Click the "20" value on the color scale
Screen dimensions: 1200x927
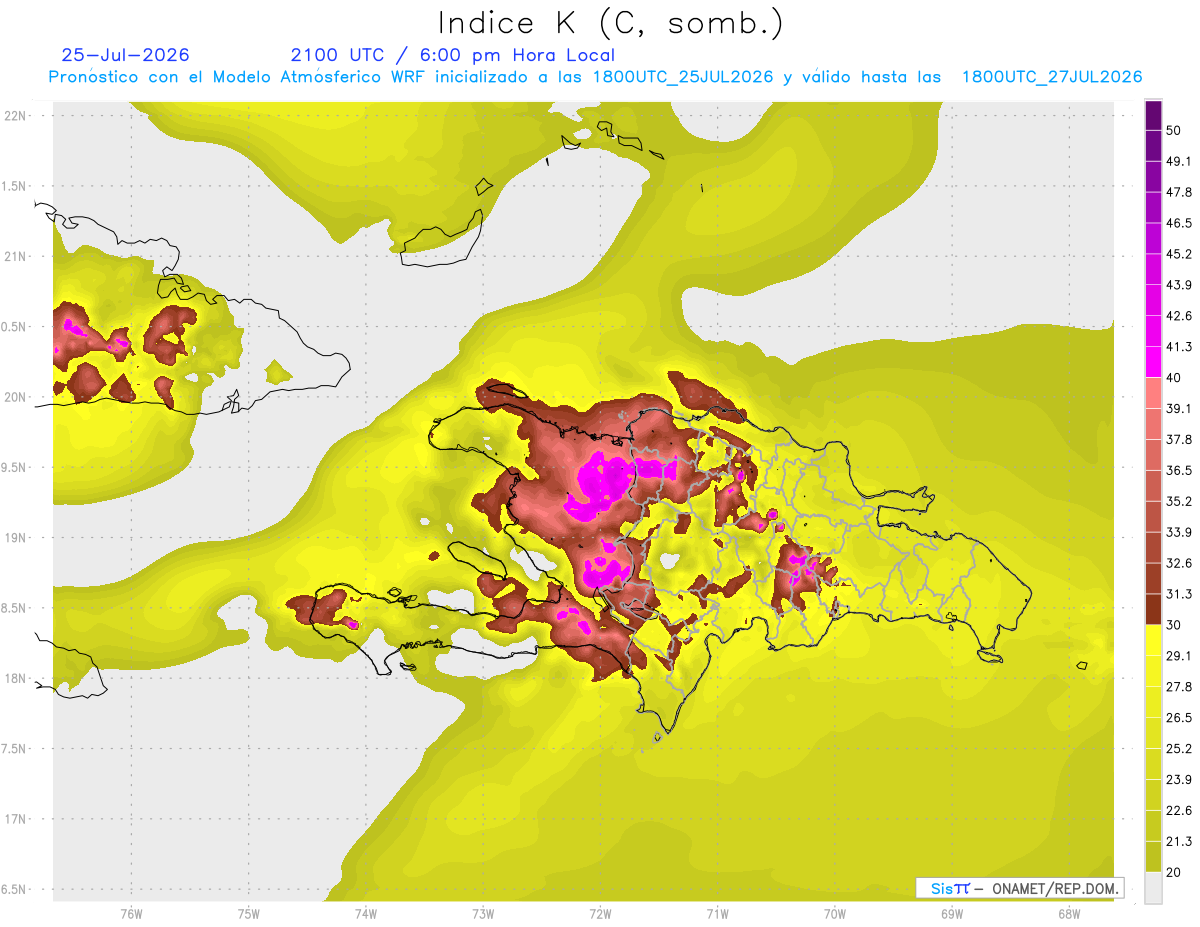point(1176,872)
